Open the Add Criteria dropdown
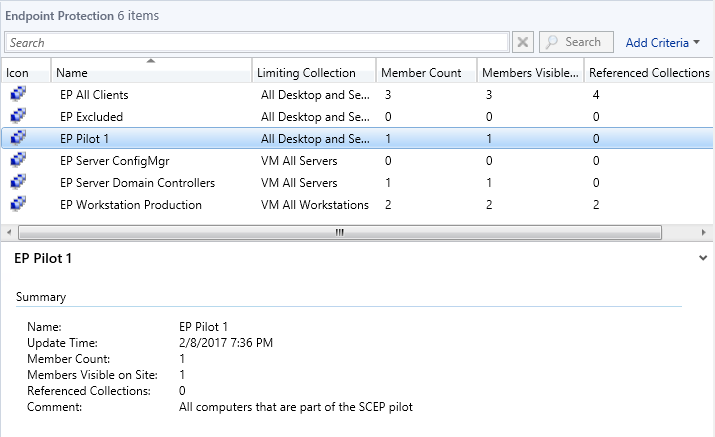The image size is (715, 437). coord(662,43)
